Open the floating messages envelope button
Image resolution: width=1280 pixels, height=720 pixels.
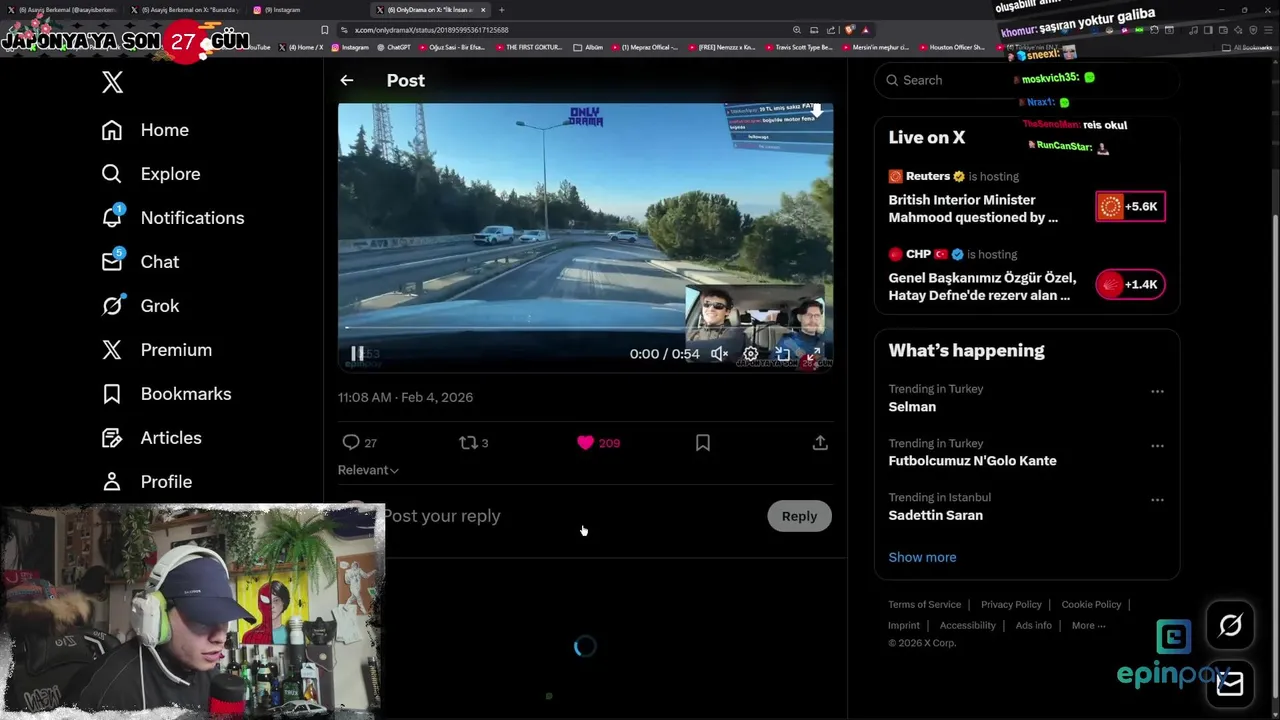(x=1230, y=683)
